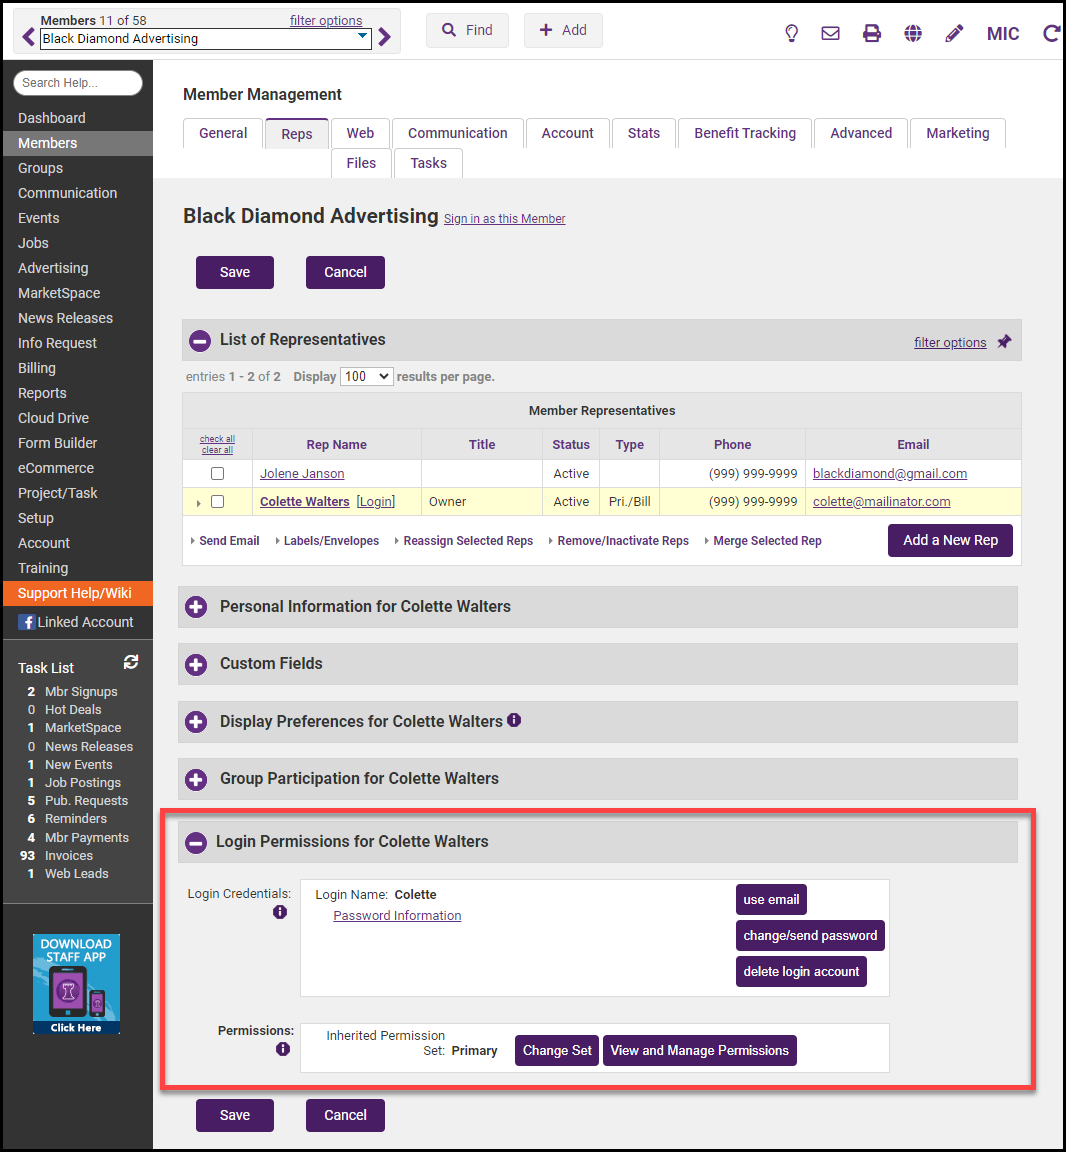Click the Search Help input field

77,83
